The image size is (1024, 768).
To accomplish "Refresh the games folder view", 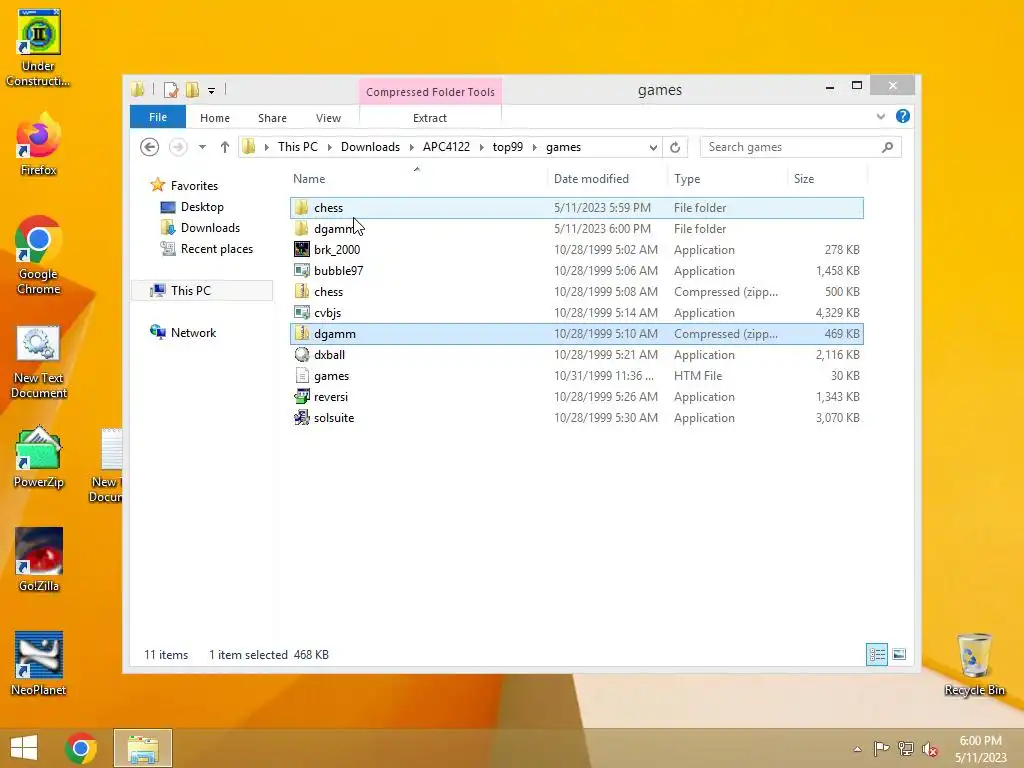I will click(x=675, y=147).
